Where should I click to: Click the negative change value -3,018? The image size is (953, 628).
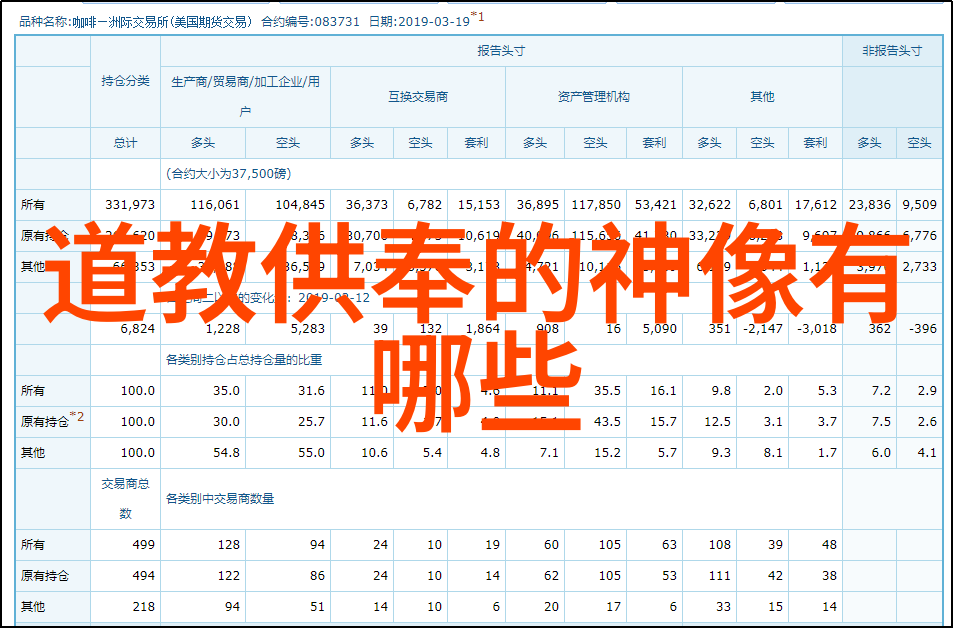[816, 328]
